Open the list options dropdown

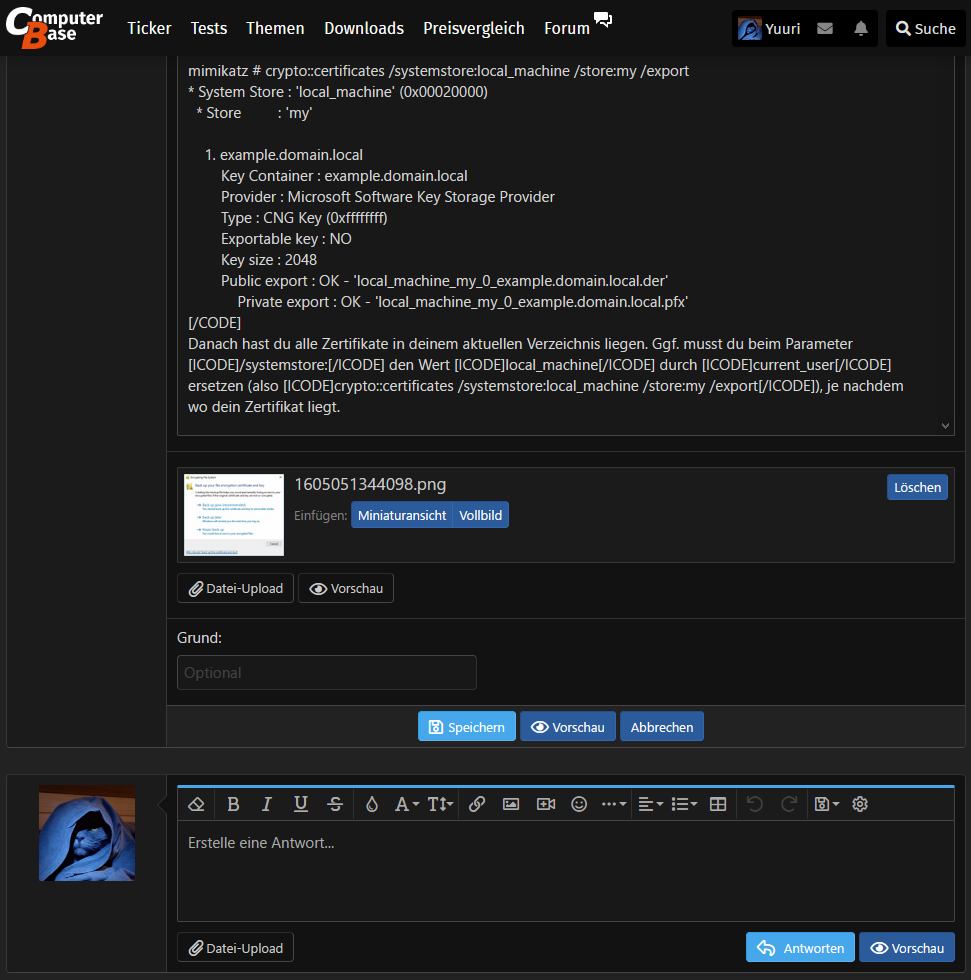[684, 804]
